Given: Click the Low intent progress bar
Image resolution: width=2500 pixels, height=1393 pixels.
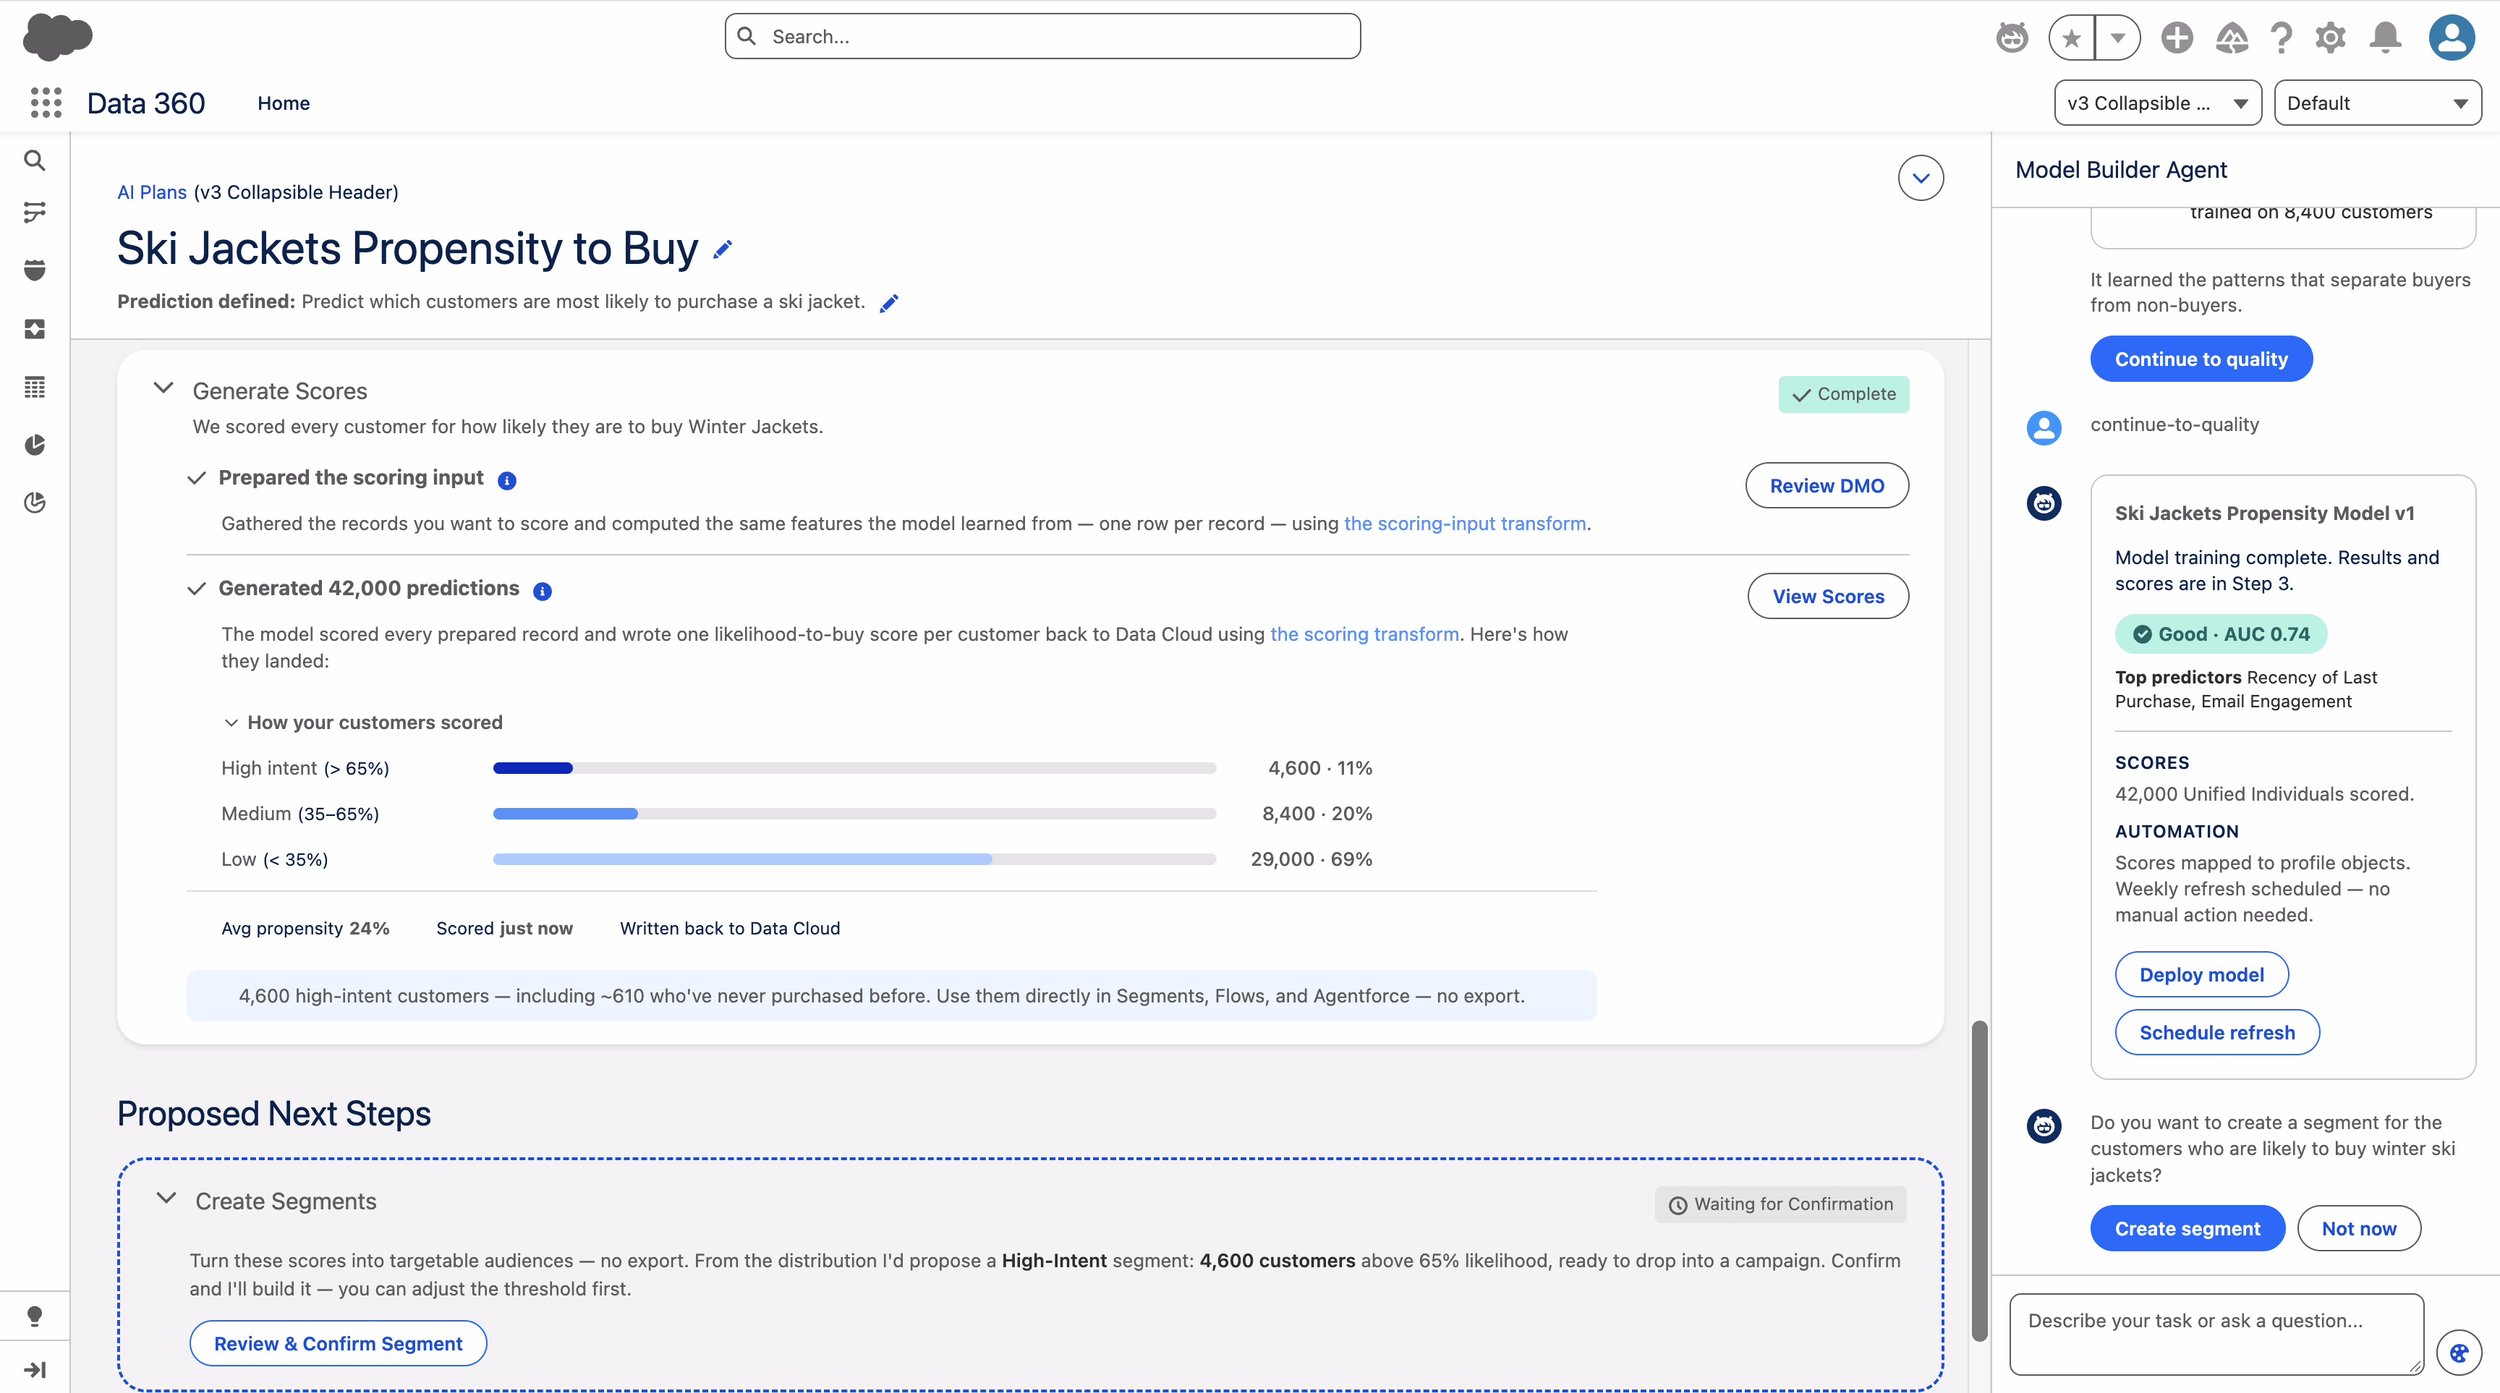Looking at the screenshot, I should 854,859.
